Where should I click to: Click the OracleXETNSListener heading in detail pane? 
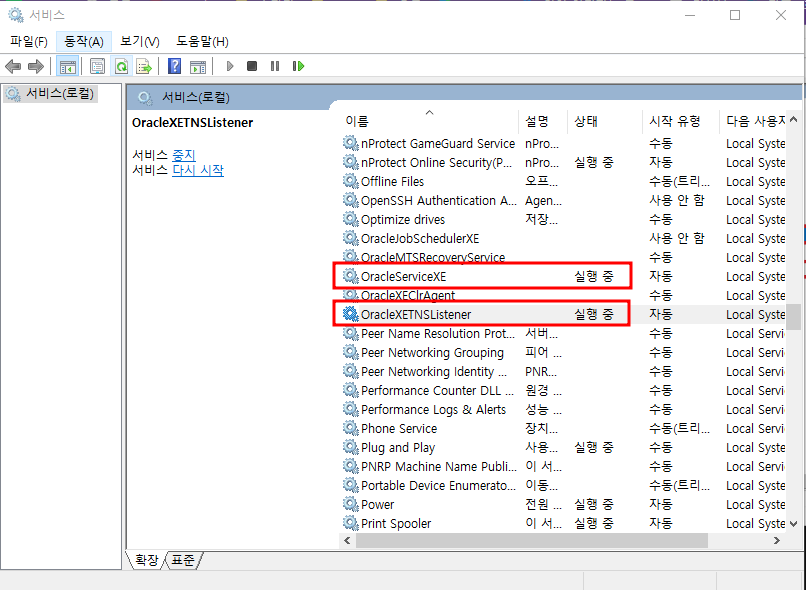192,123
